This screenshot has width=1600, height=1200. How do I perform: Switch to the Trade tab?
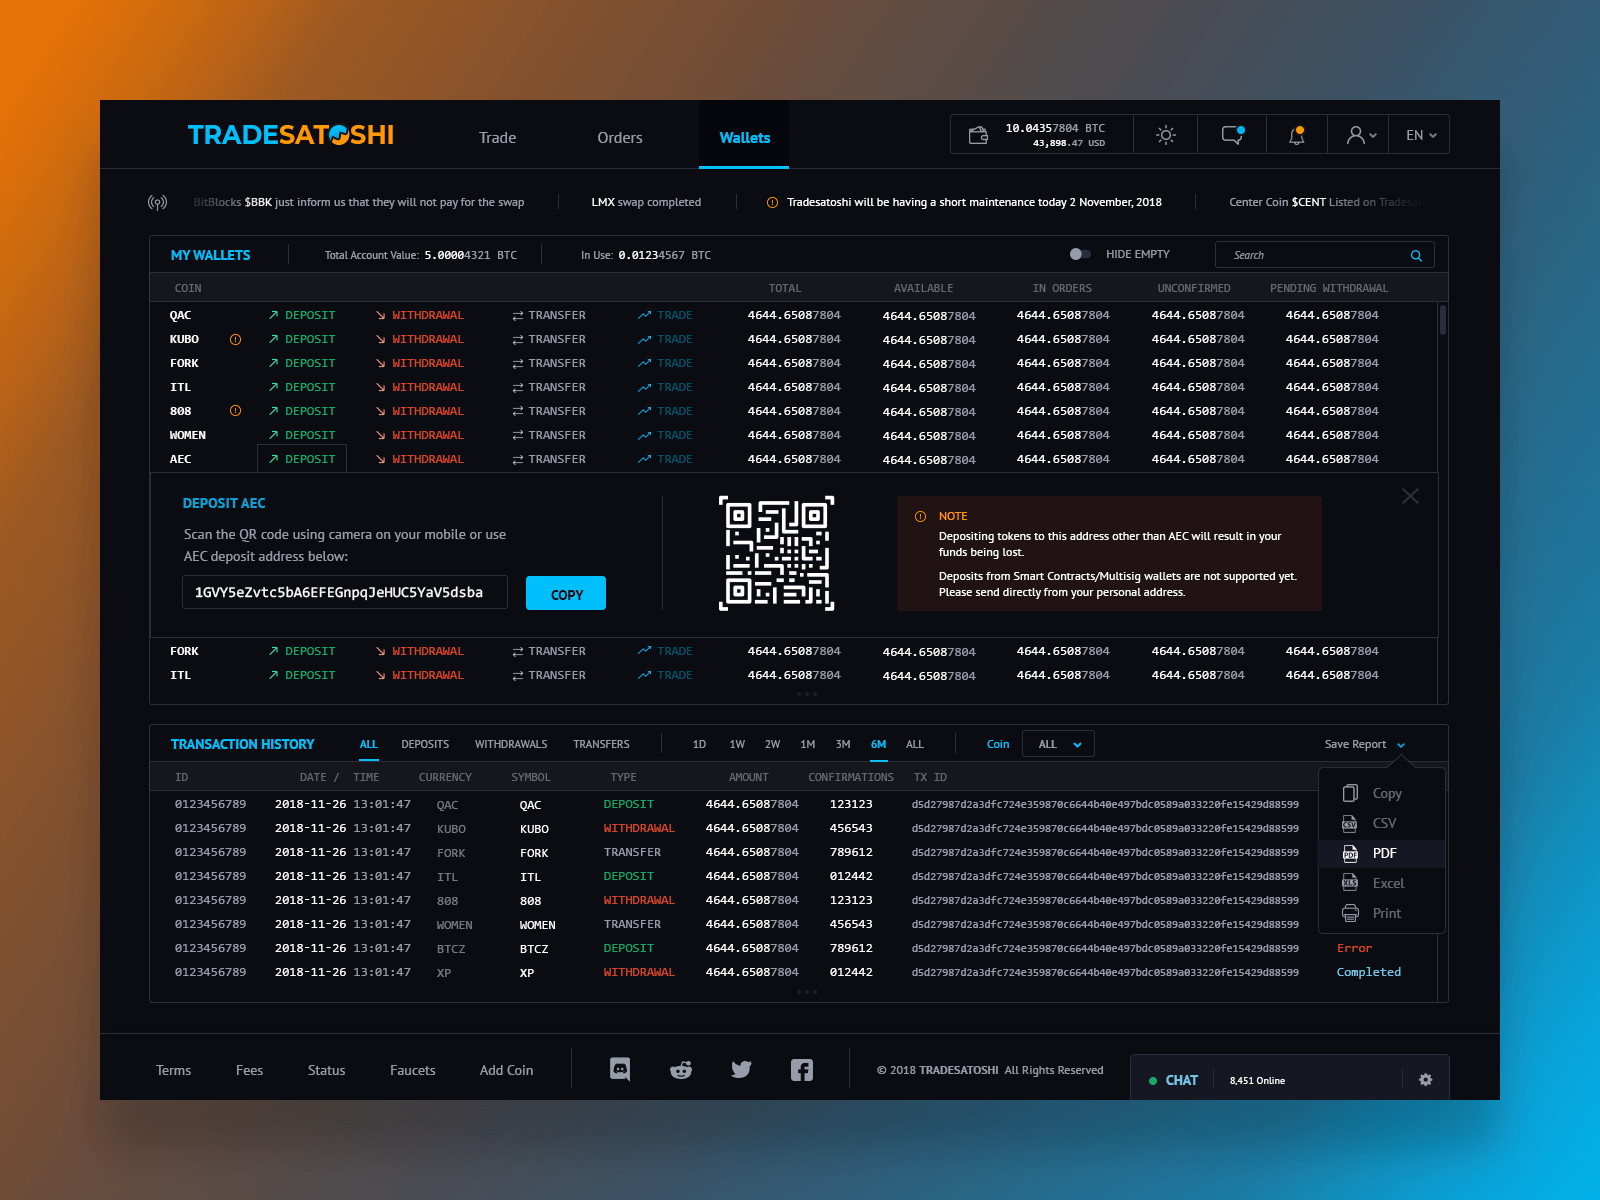coord(497,138)
